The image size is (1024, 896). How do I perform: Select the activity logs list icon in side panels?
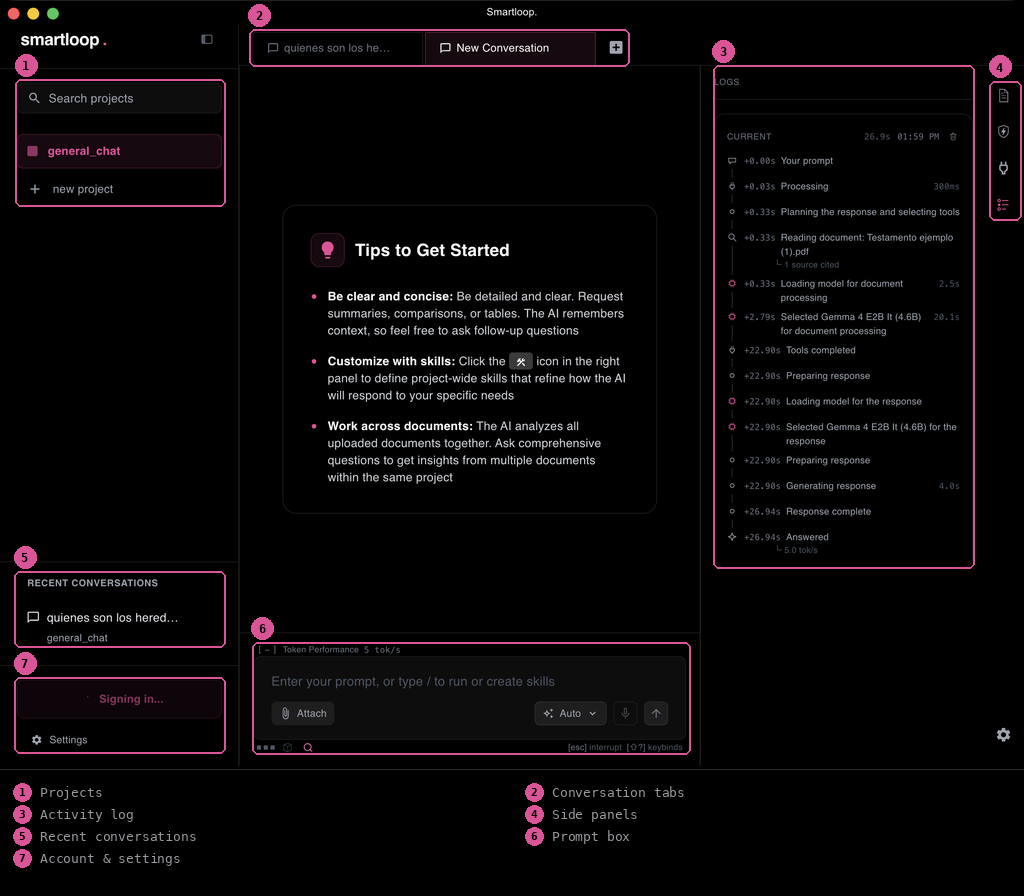[1004, 205]
